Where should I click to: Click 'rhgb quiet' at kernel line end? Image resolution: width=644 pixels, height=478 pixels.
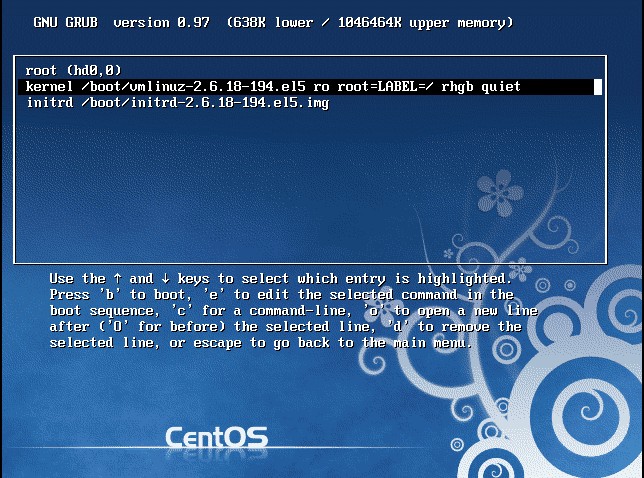click(x=481, y=87)
